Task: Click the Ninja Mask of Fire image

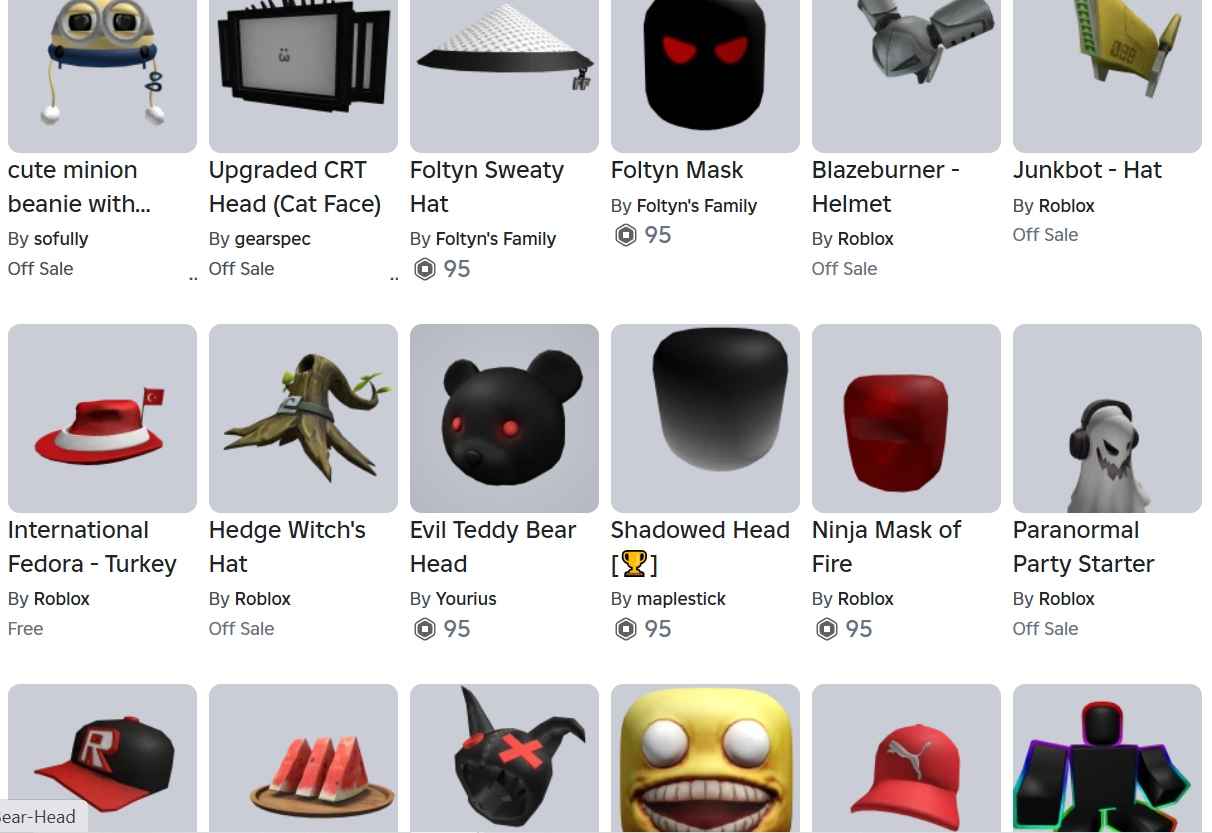Action: pyautogui.click(x=906, y=418)
